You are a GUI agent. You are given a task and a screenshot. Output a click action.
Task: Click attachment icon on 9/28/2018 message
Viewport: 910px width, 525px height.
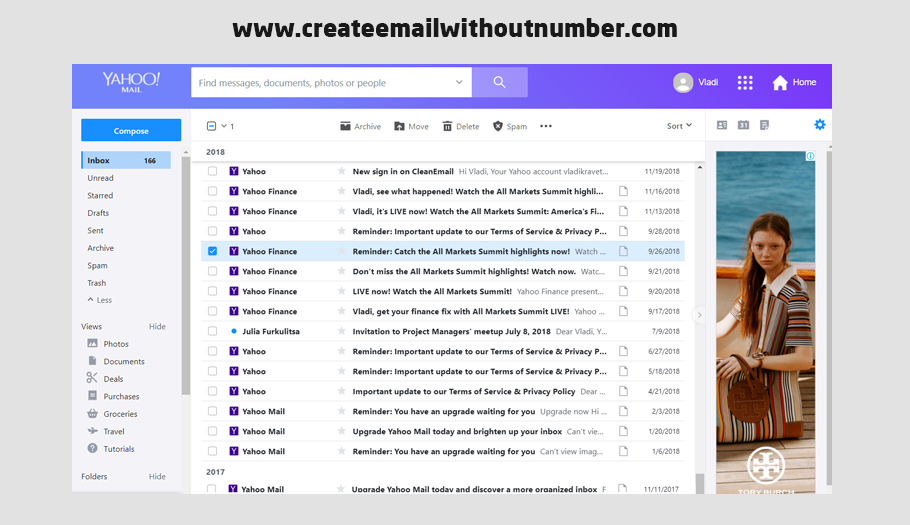pos(623,231)
